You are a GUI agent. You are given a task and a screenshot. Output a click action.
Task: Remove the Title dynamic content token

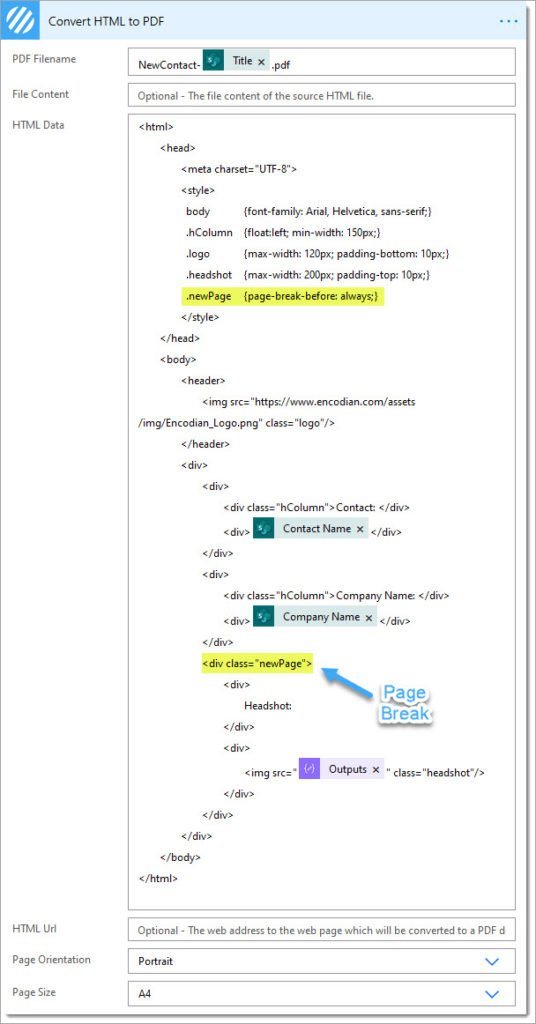pos(261,62)
